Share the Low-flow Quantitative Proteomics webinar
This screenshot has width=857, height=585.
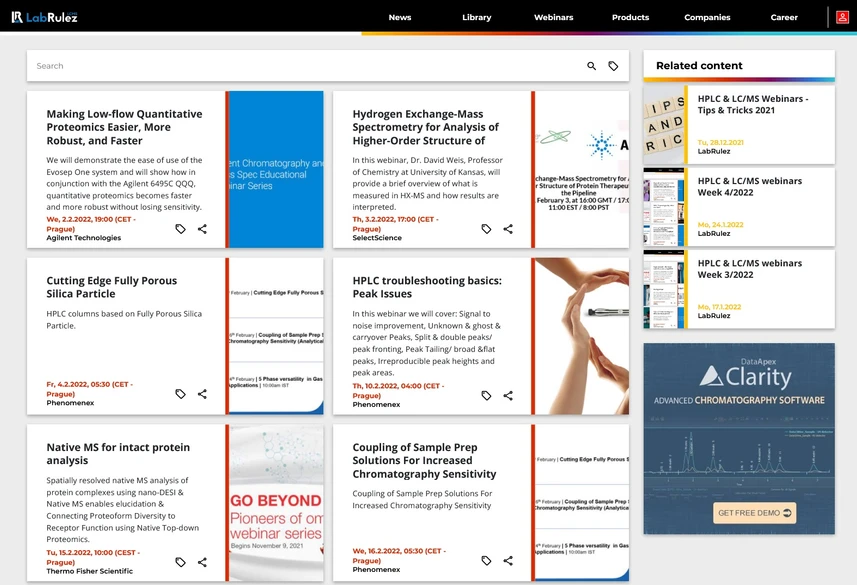202,229
